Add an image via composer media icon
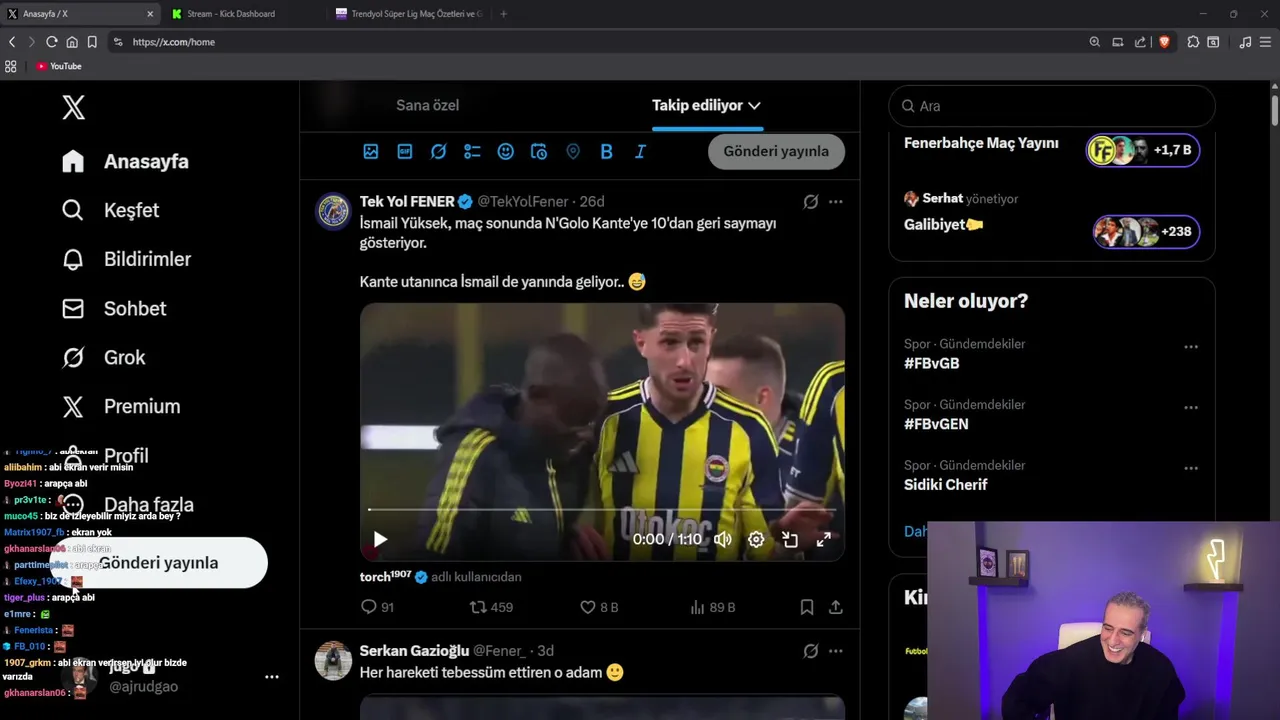 pyautogui.click(x=371, y=151)
